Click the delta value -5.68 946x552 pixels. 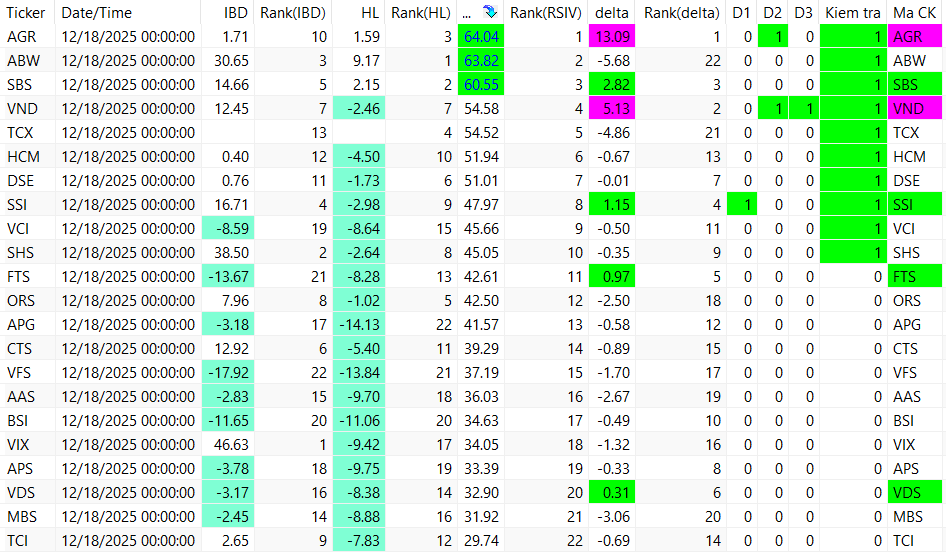click(x=614, y=61)
